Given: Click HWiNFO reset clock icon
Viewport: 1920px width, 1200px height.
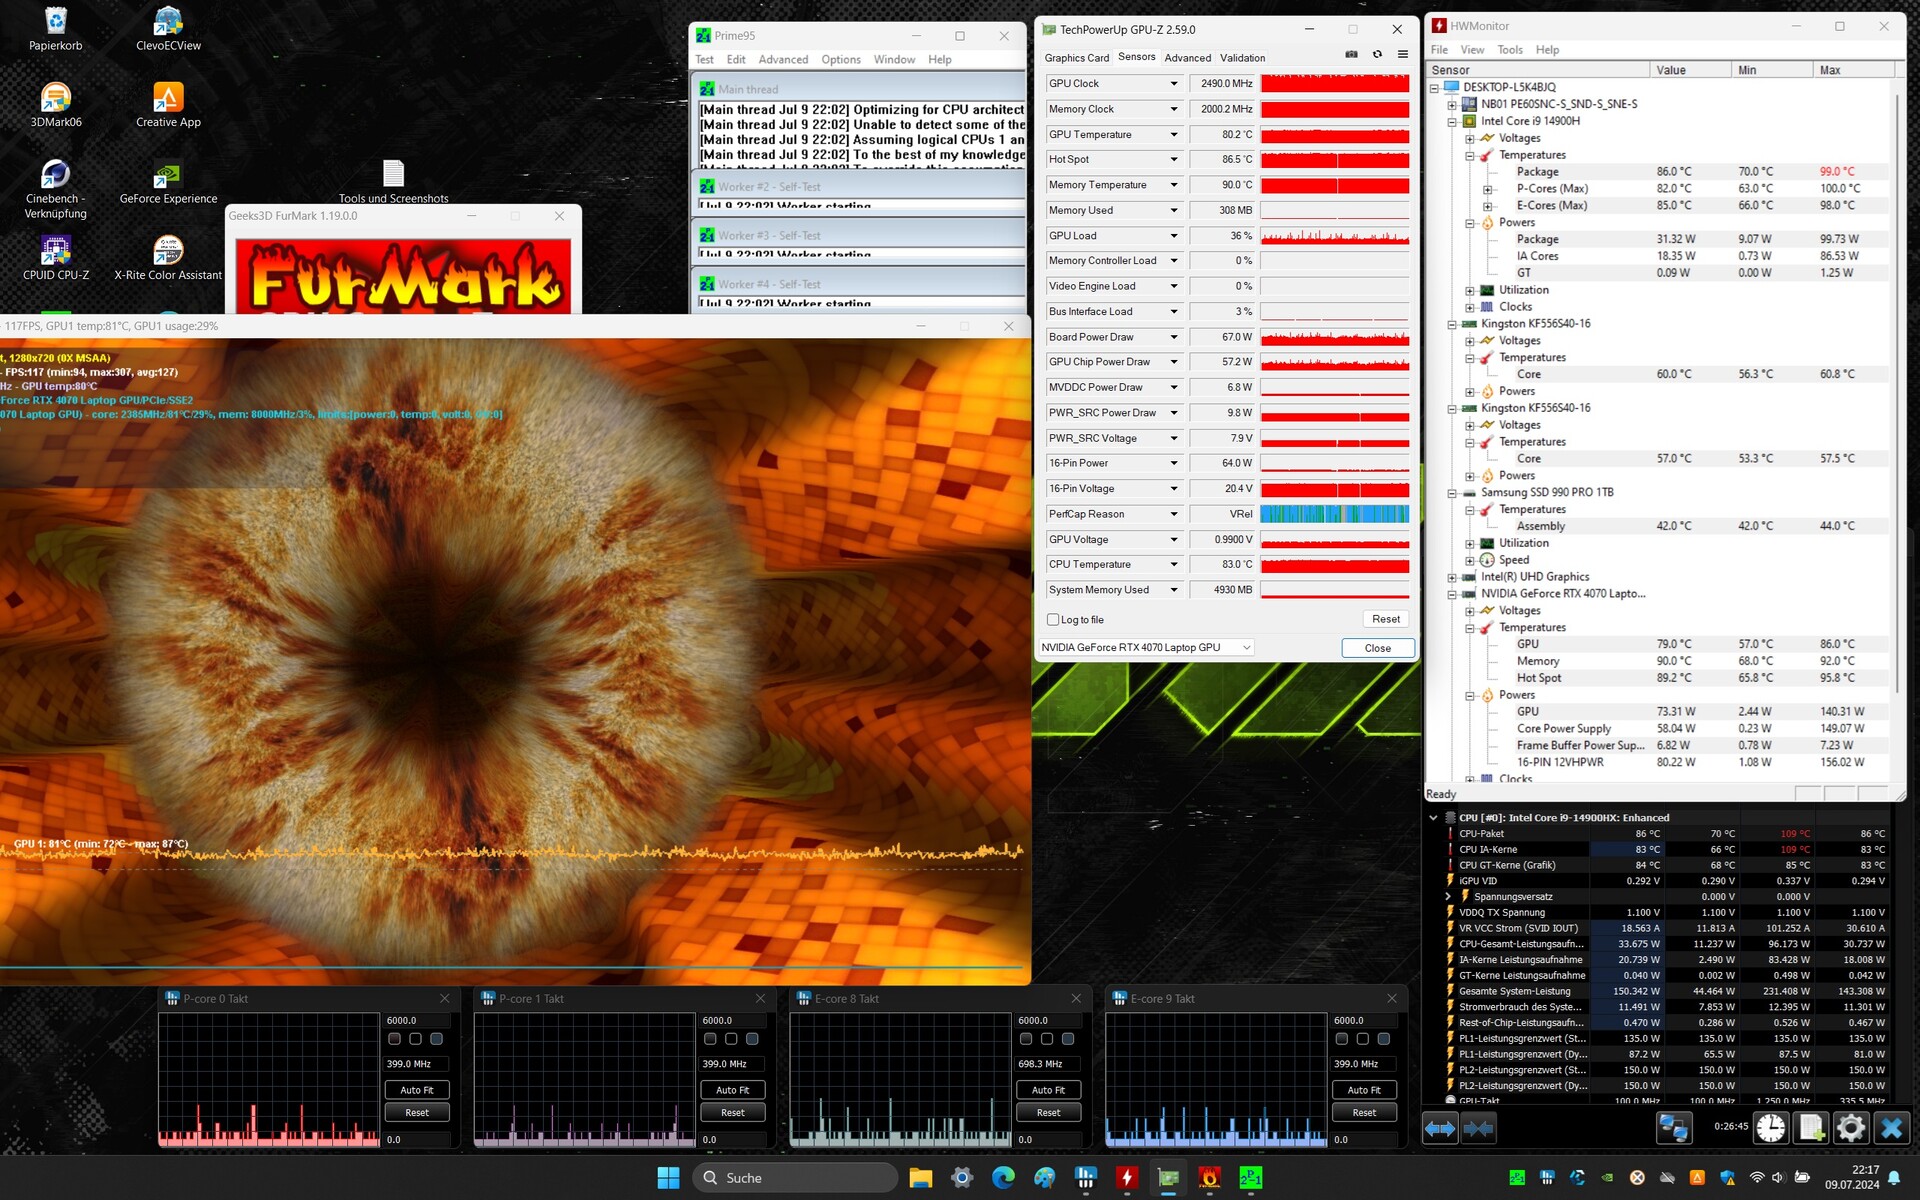Looking at the screenshot, I should click(1770, 1128).
